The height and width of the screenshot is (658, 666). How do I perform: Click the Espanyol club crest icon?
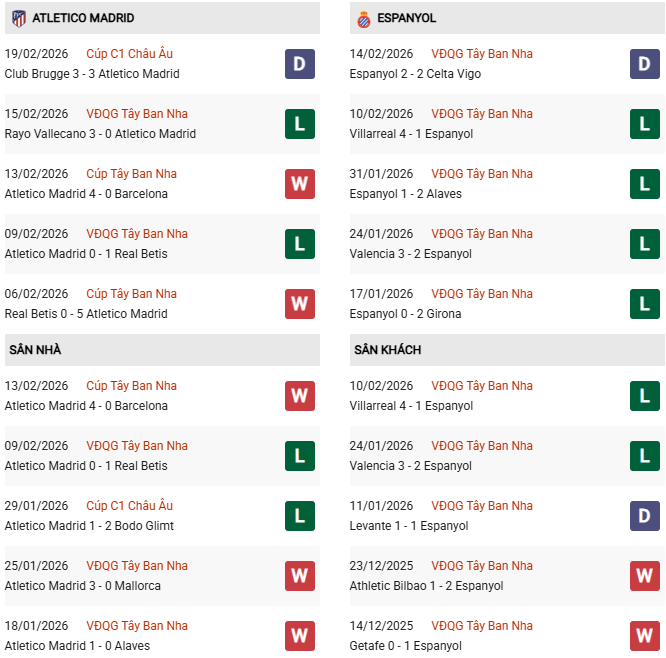(363, 18)
